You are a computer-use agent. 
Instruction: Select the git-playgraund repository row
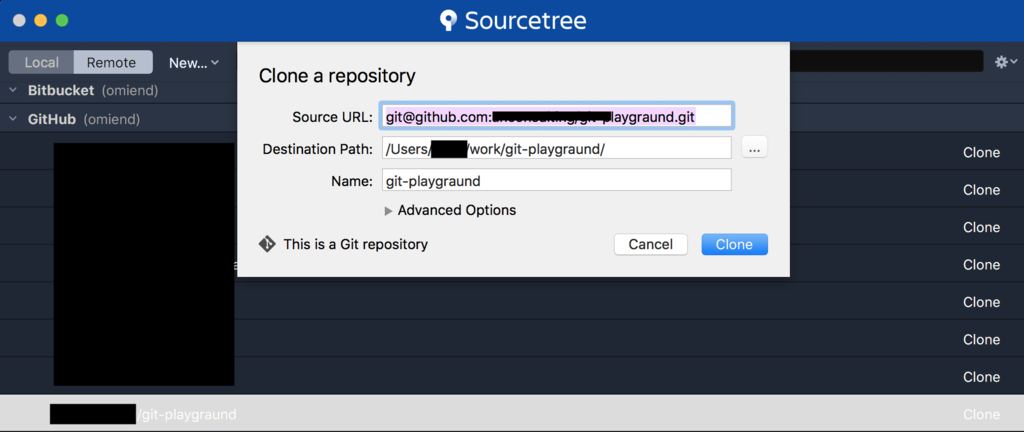[512, 414]
